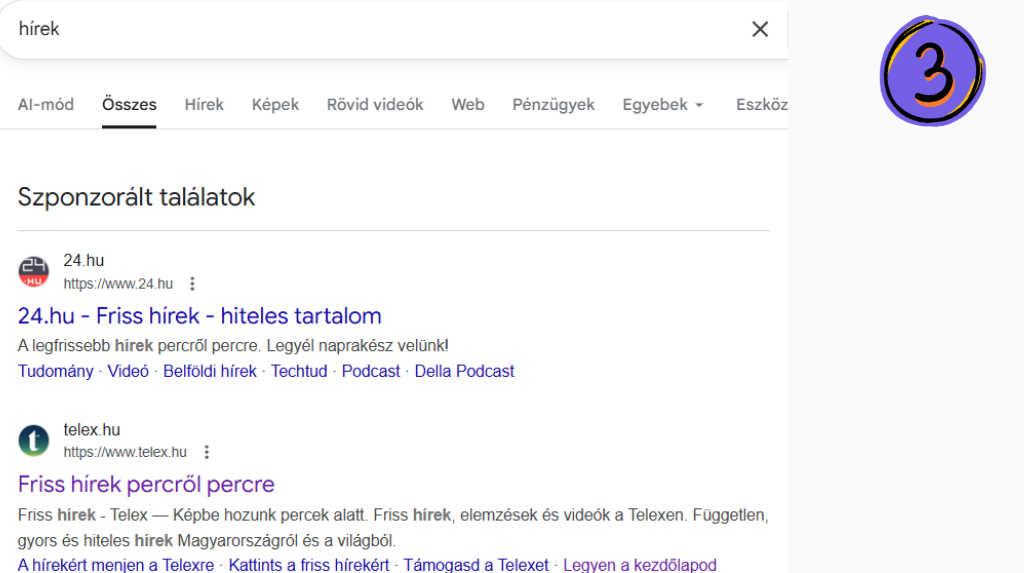The image size is (1024, 573).
Task: Open "24.hu - Friss hírek - hiteles tartalom" result
Action: [x=200, y=316]
